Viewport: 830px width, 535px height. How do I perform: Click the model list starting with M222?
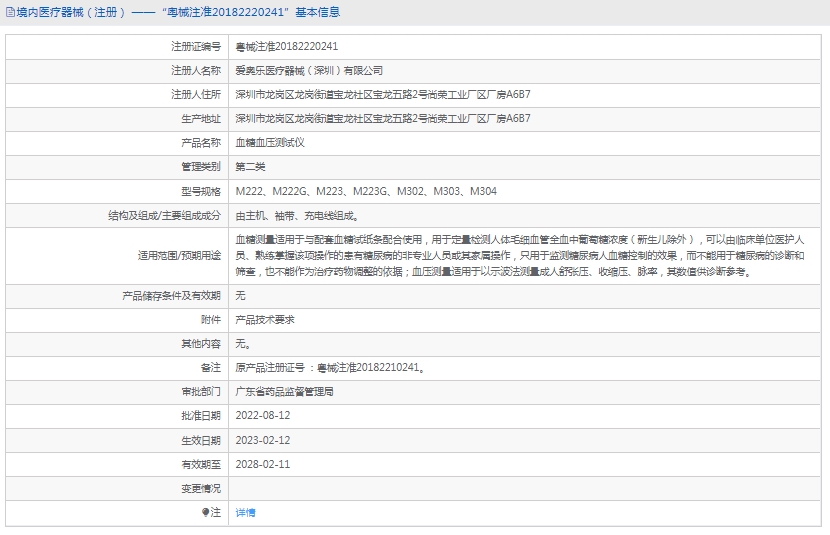tap(366, 191)
